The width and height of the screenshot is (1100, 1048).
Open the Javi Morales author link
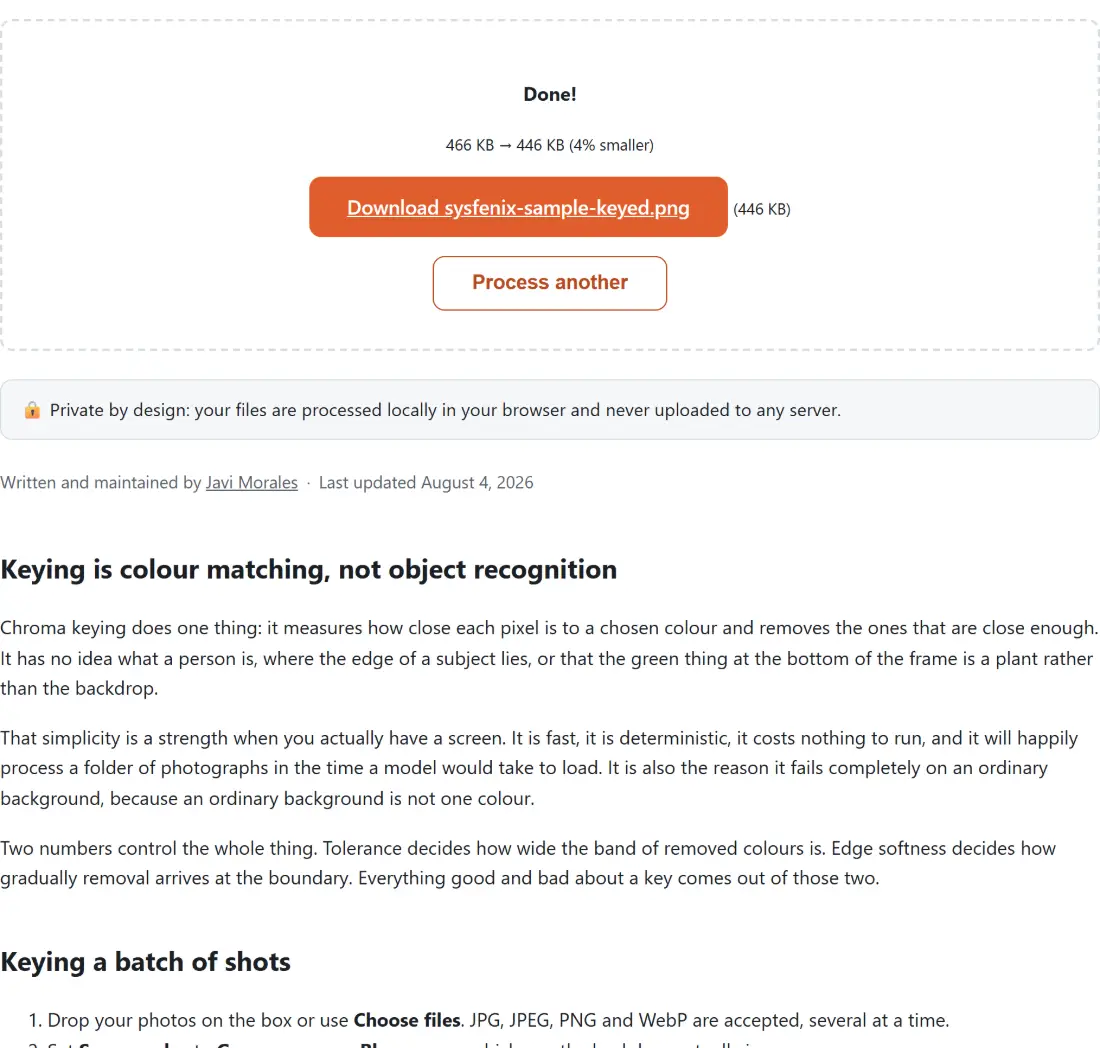pyautogui.click(x=251, y=483)
